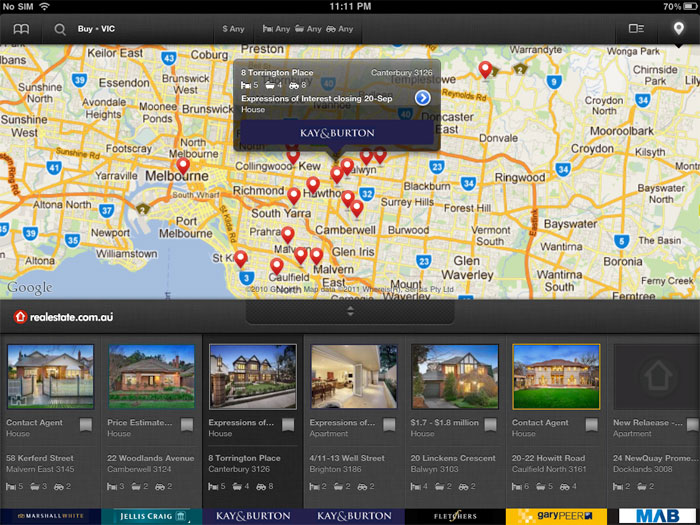This screenshot has width=700, height=525.
Task: Bookmark the 22 Woodlands Avenue listing
Action: click(187, 425)
